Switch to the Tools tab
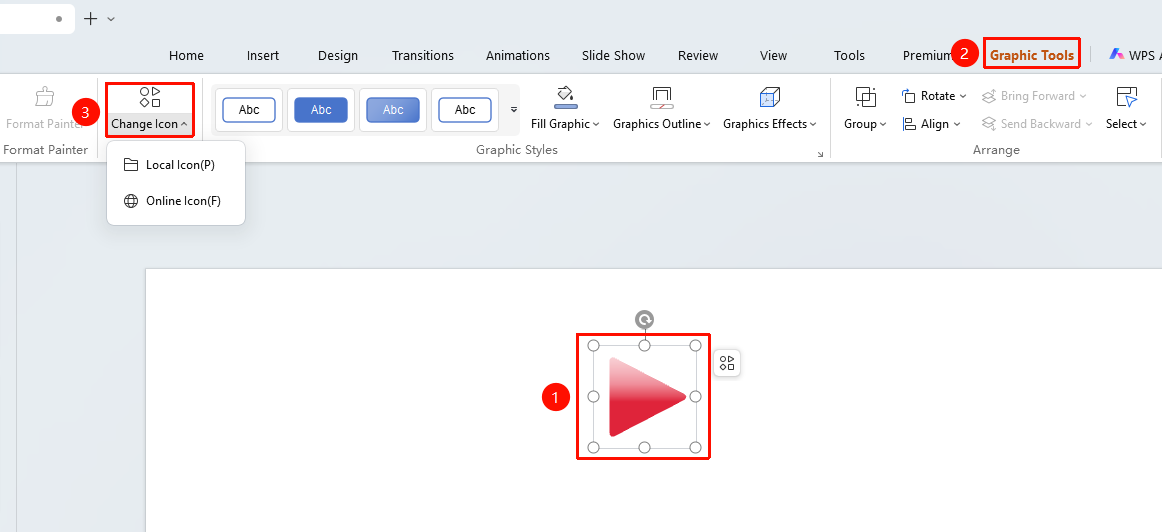The height and width of the screenshot is (532, 1162). 849,56
